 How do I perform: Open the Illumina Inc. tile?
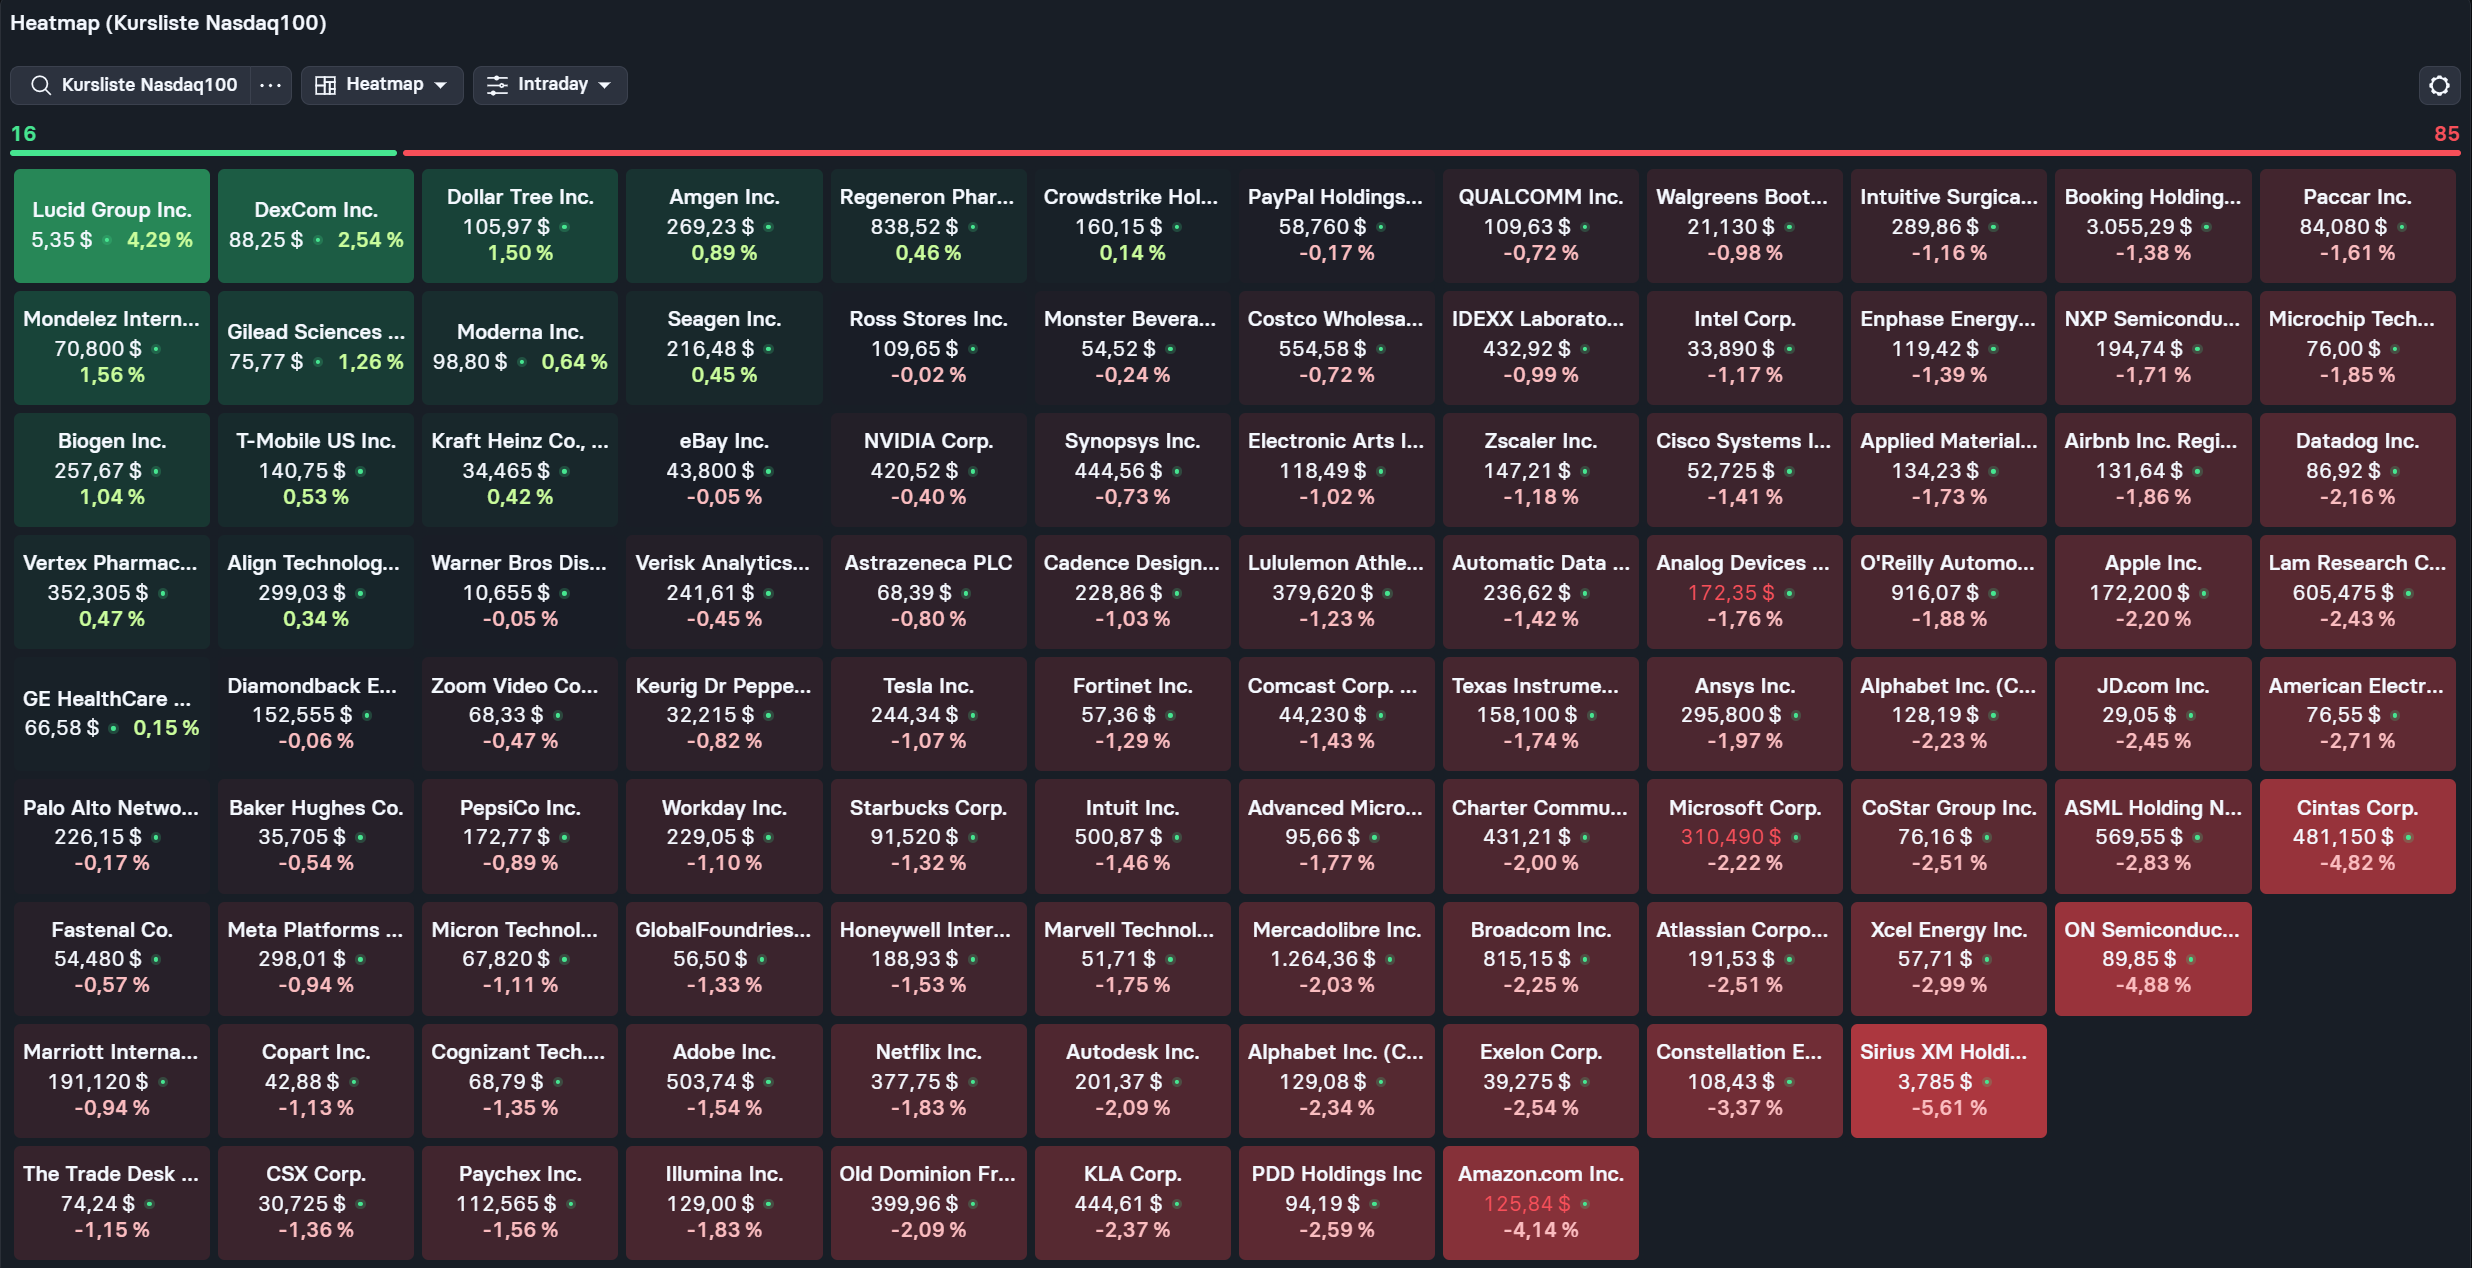coord(724,1203)
